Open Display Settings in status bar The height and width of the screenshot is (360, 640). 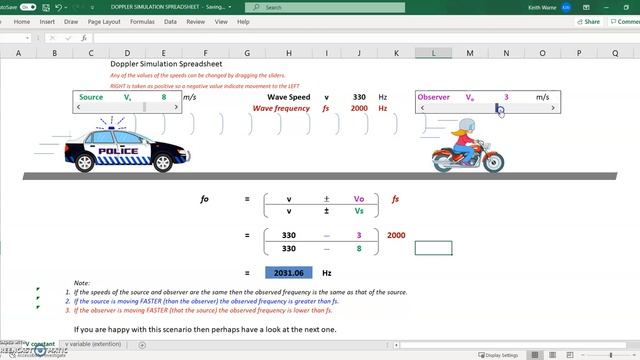click(498, 355)
